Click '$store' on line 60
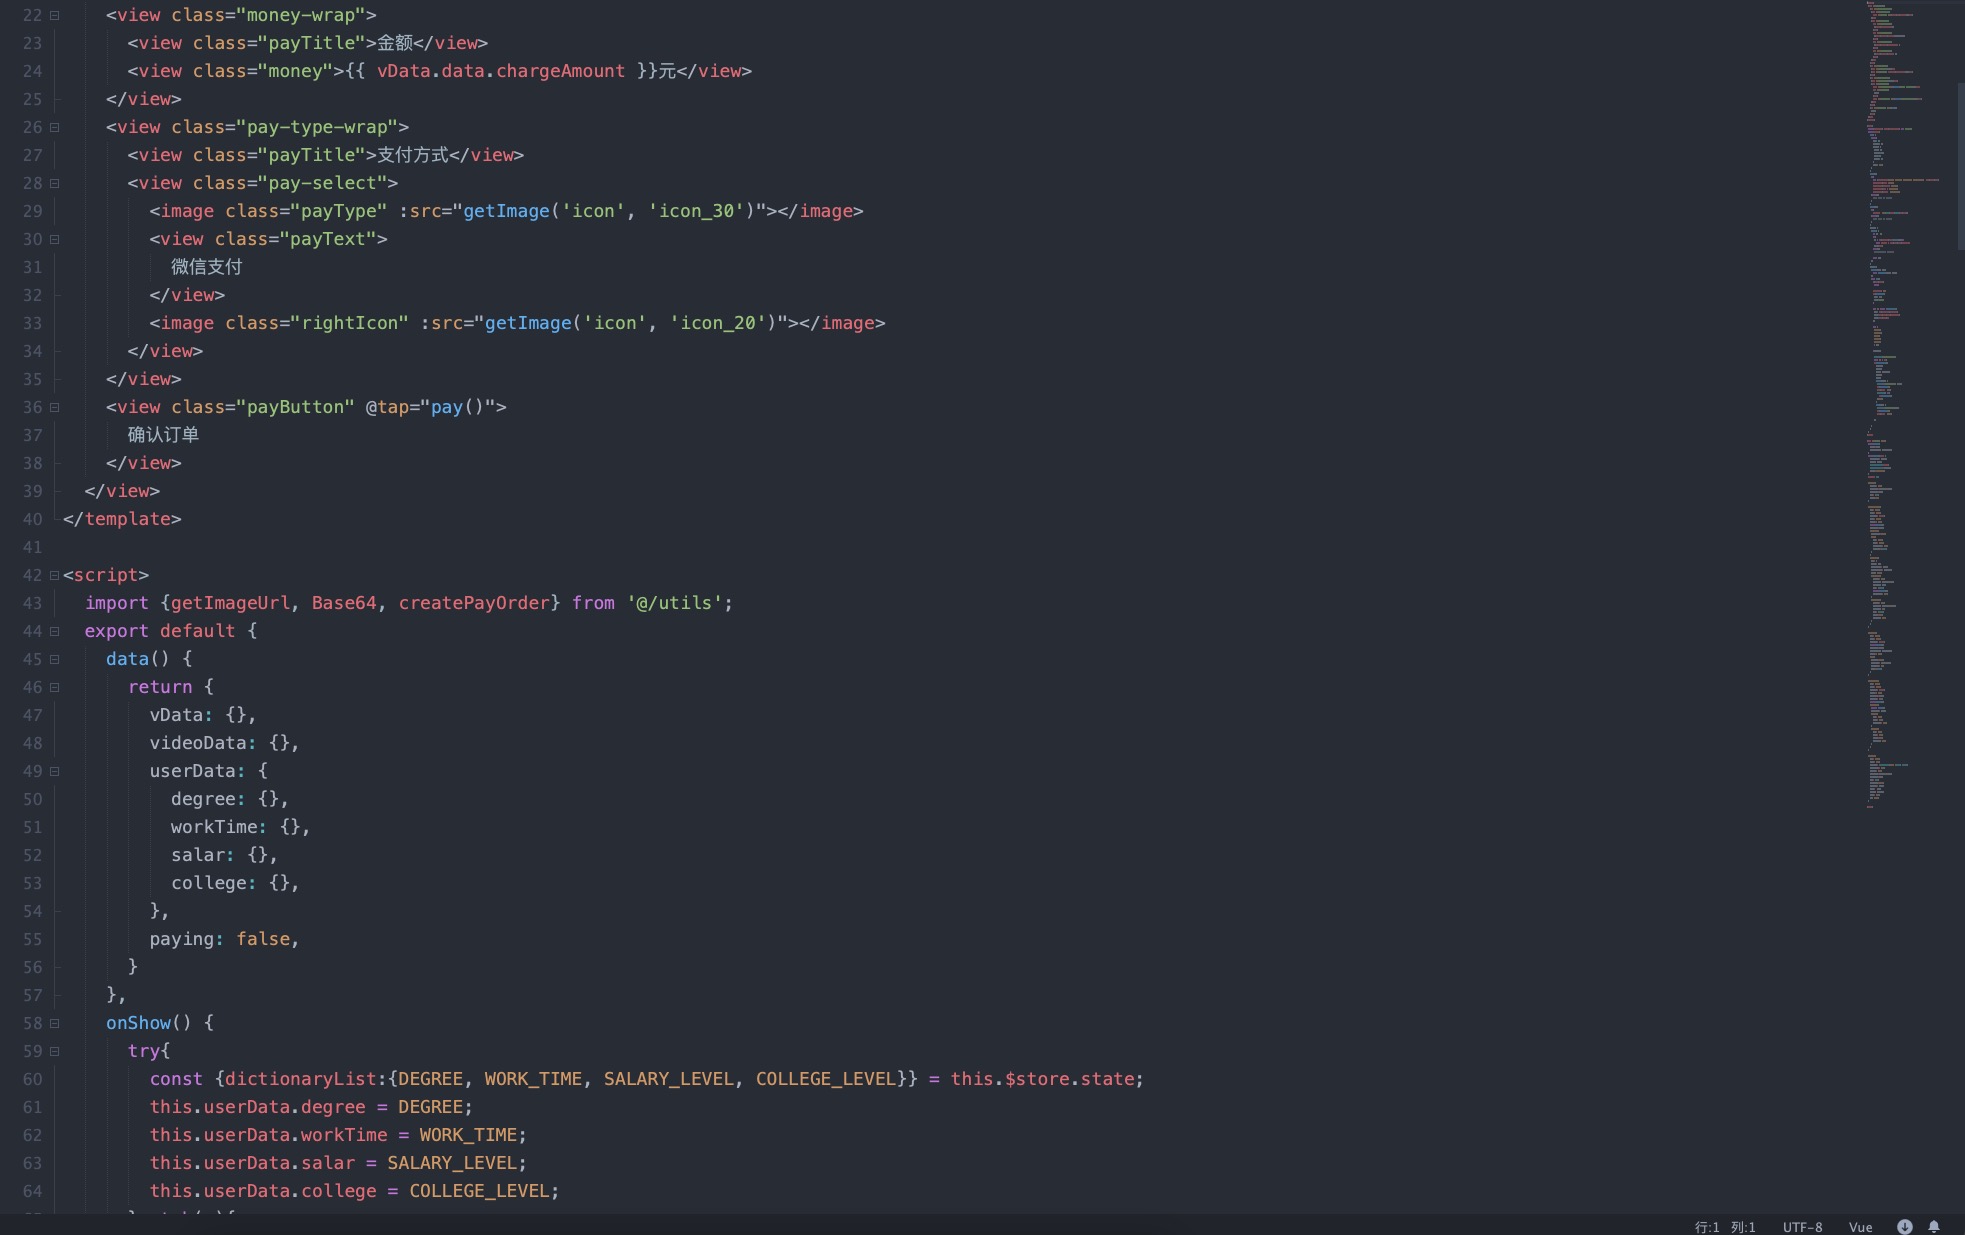The width and height of the screenshot is (1965, 1235). click(x=1037, y=1079)
